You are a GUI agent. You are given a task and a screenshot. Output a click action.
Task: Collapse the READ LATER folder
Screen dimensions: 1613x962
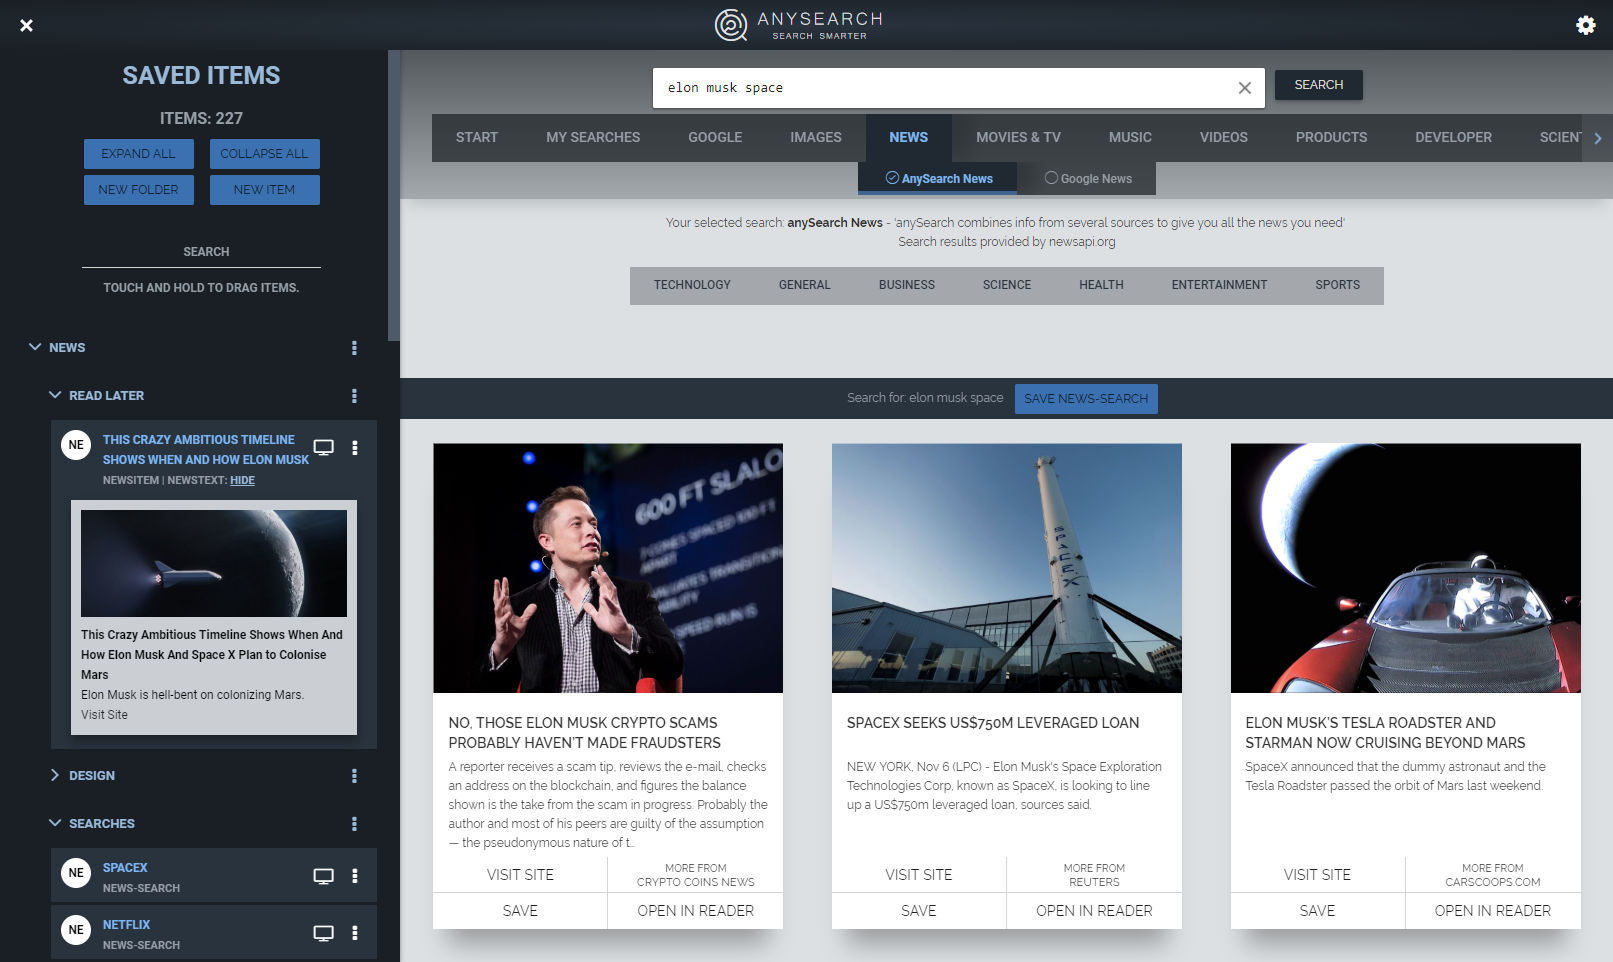[55, 395]
